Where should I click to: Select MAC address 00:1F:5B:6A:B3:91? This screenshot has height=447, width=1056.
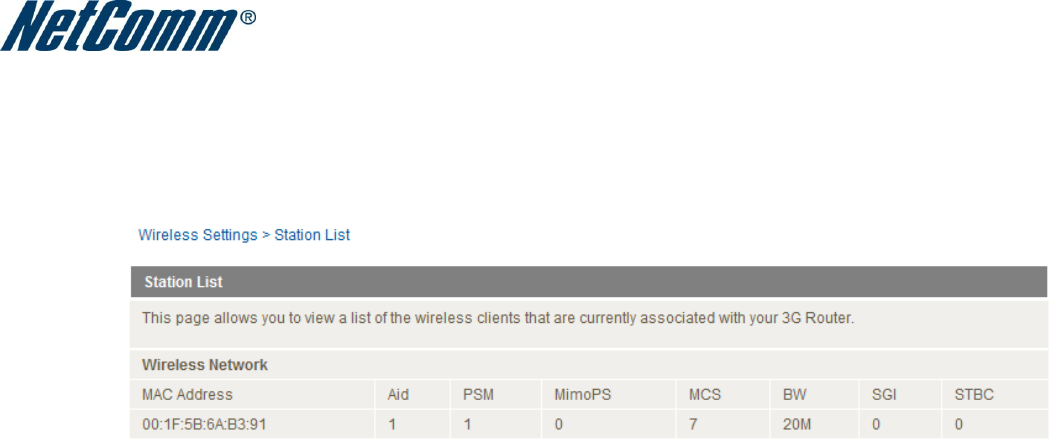(x=204, y=424)
